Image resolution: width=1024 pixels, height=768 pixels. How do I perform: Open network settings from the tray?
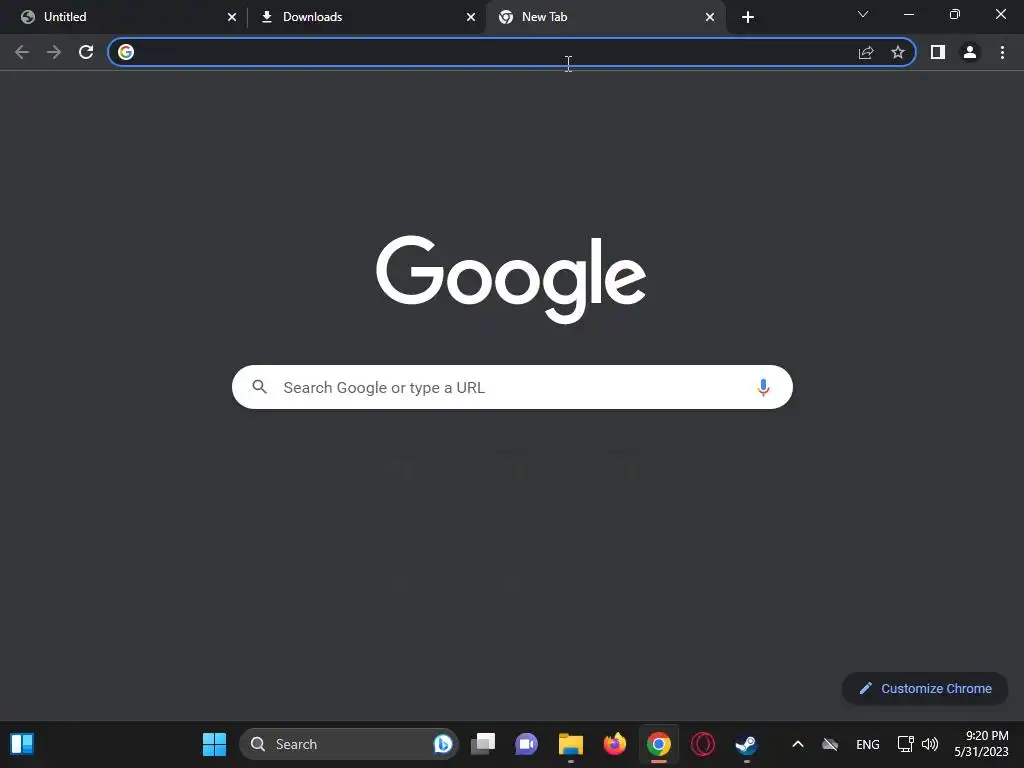tap(905, 744)
